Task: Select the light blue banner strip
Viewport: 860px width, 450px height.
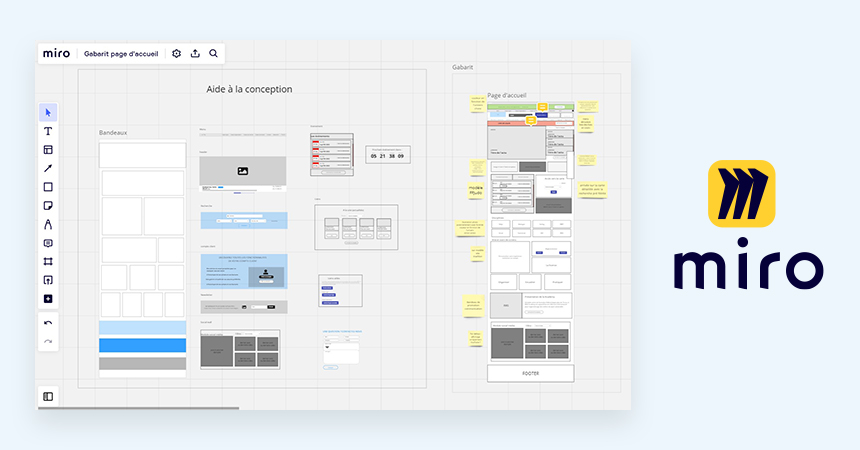Action: coord(143,328)
